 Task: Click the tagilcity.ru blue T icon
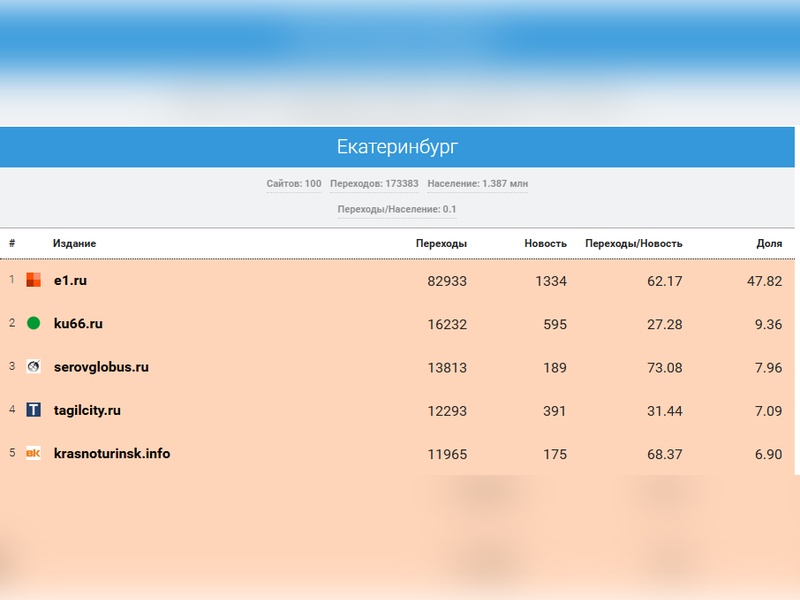(x=33, y=410)
